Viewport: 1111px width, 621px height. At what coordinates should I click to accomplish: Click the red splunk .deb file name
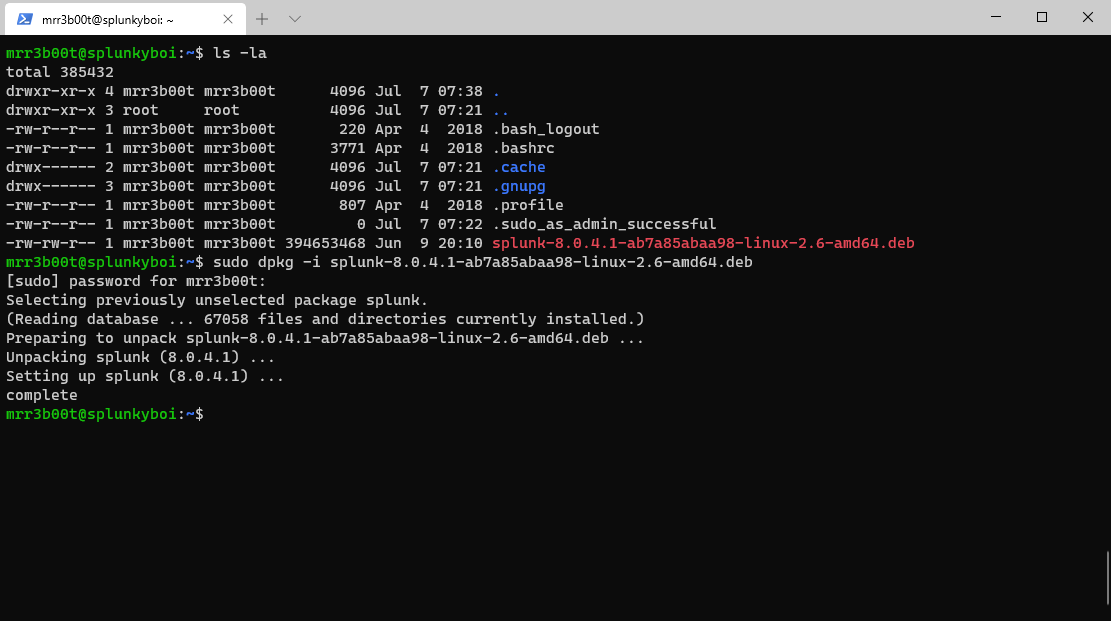point(703,243)
